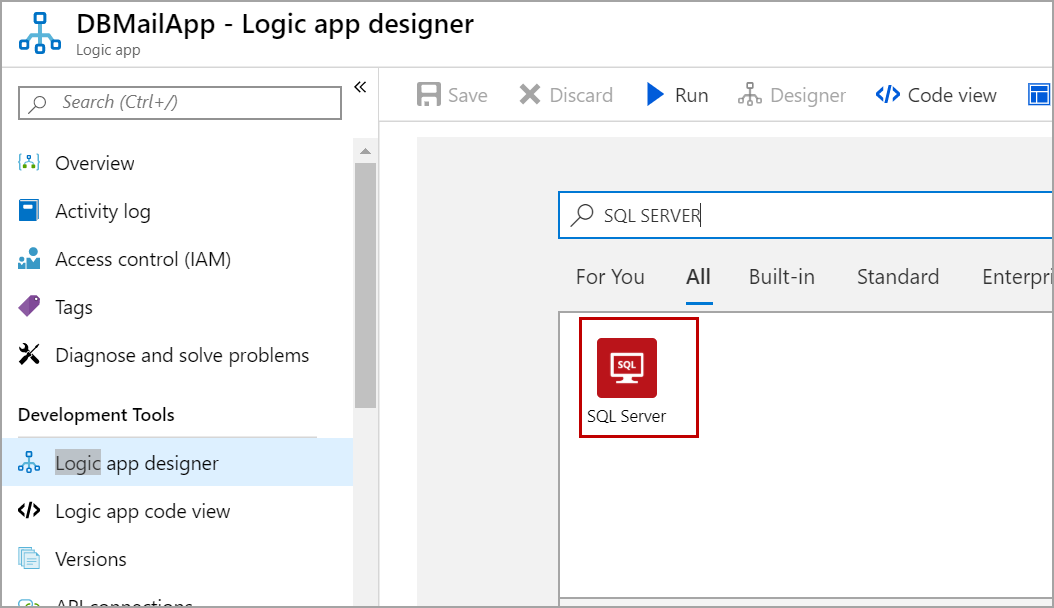Open Code view from the toolbar
This screenshot has width=1054, height=608.
pos(936,95)
